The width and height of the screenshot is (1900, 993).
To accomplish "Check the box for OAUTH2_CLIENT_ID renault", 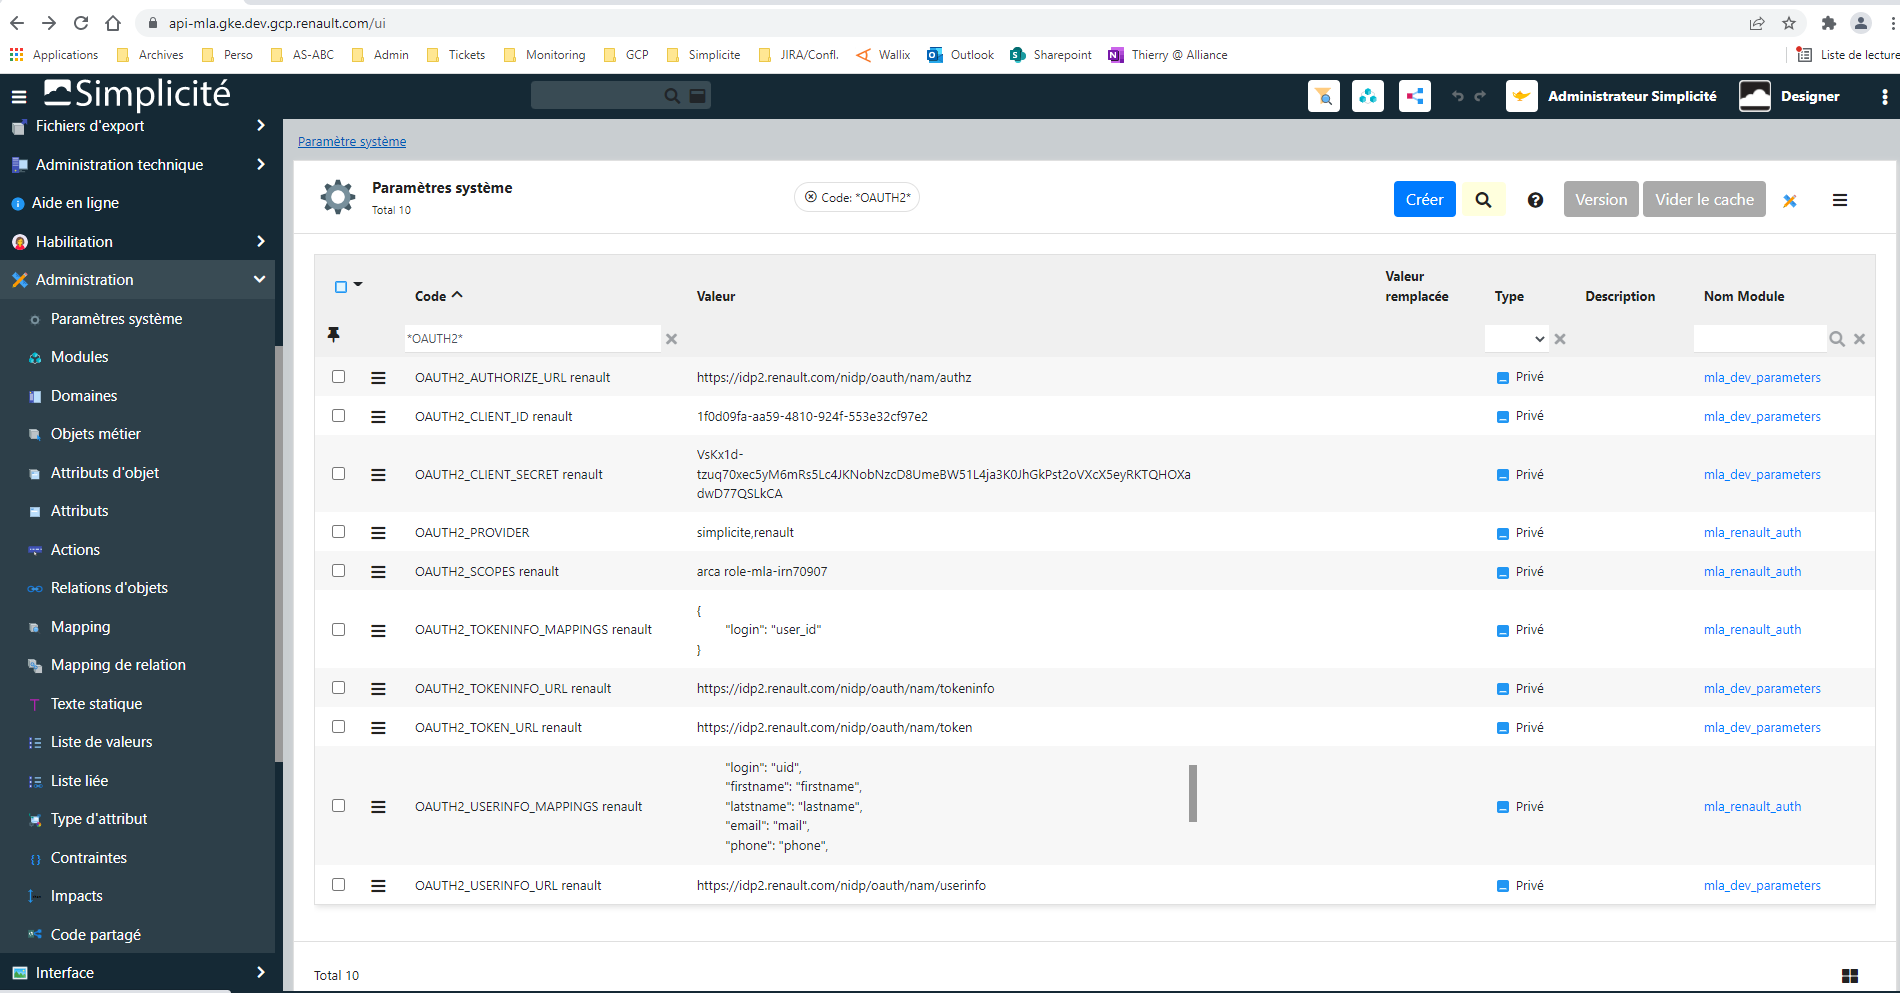I will pos(339,416).
